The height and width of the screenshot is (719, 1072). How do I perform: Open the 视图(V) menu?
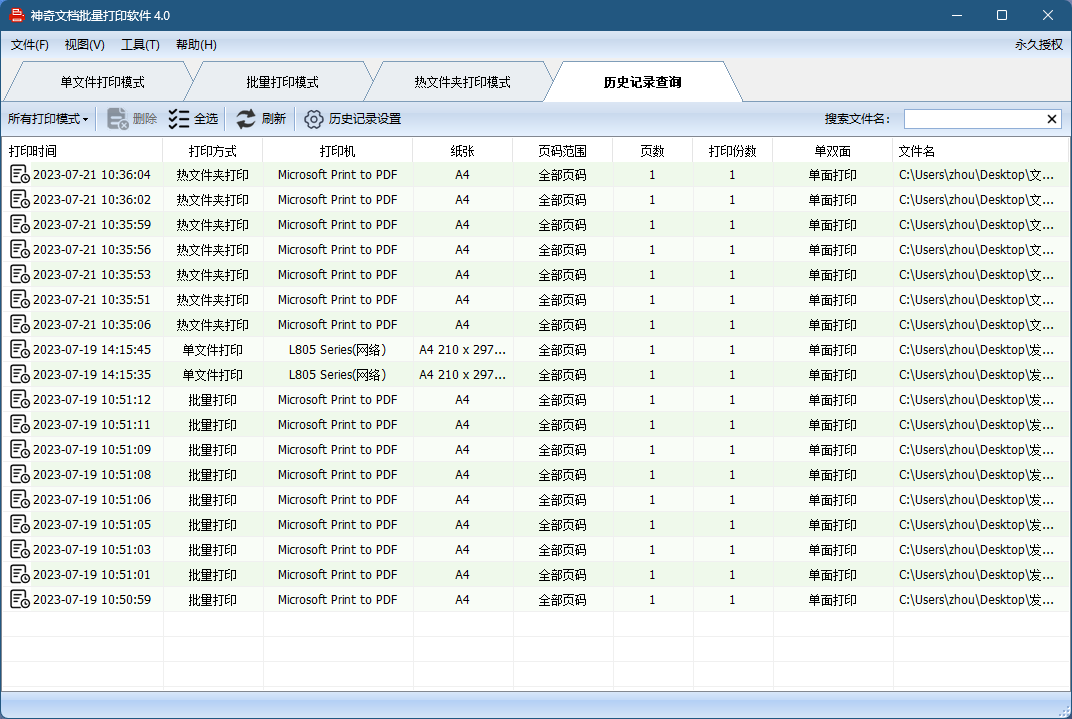coord(84,44)
